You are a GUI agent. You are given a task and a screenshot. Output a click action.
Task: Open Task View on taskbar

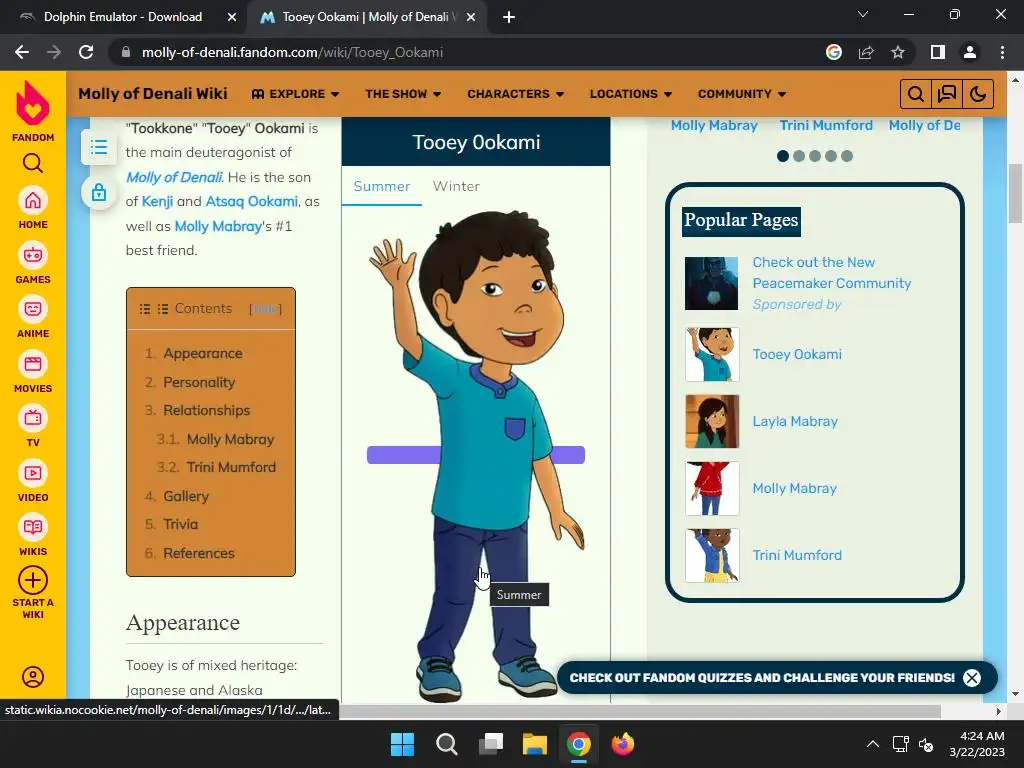pos(490,744)
